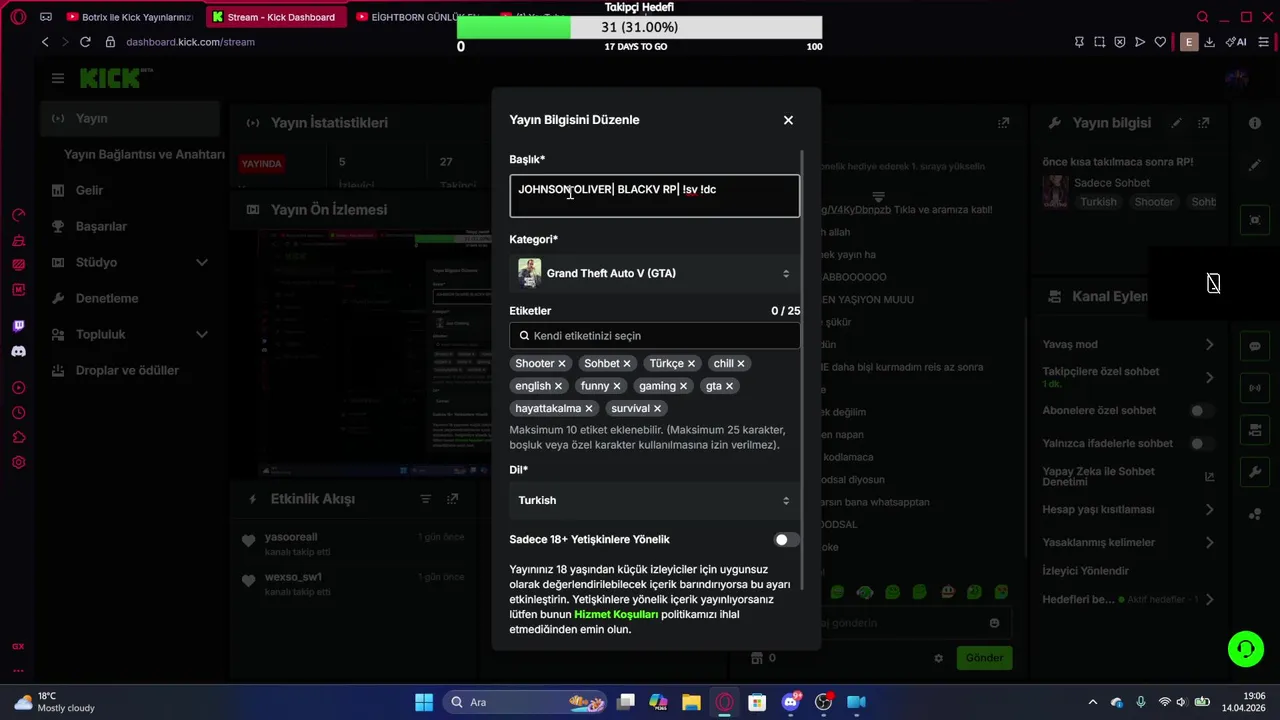The image size is (1280, 720).
Task: Switch to Stream - Kick Dashboard tab
Action: click(x=276, y=17)
